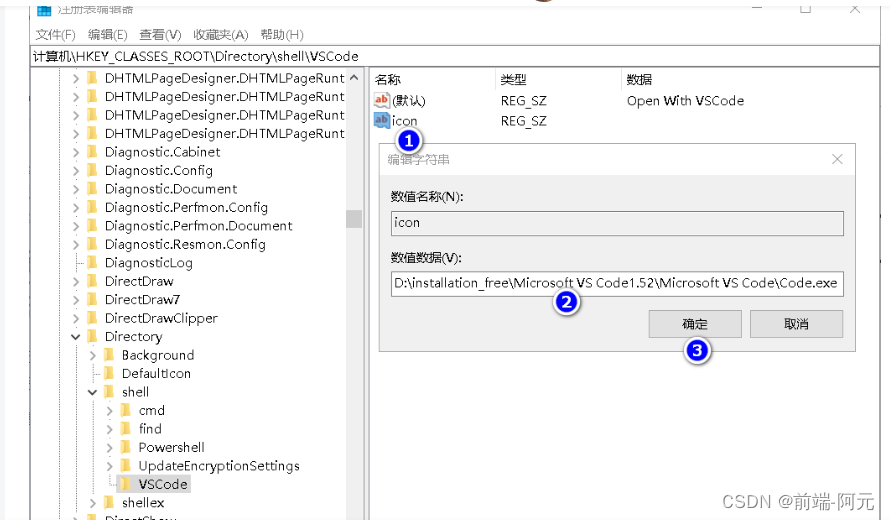Select the find key
Image resolution: width=890 pixels, height=520 pixels.
tap(150, 429)
